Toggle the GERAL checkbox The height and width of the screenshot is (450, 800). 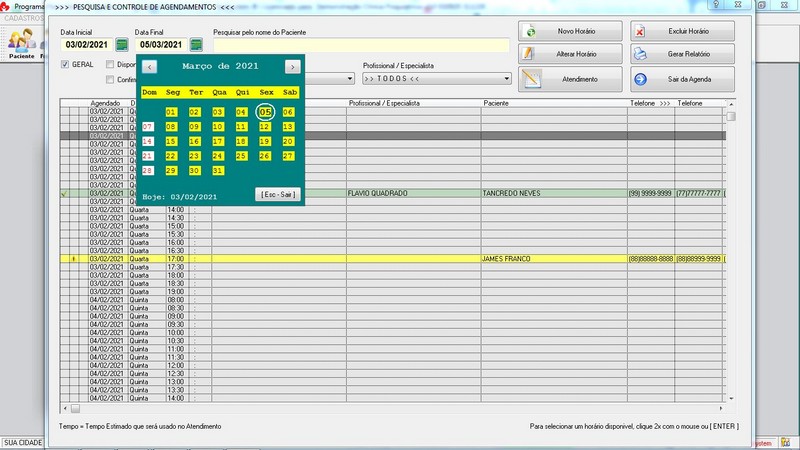tap(65, 64)
